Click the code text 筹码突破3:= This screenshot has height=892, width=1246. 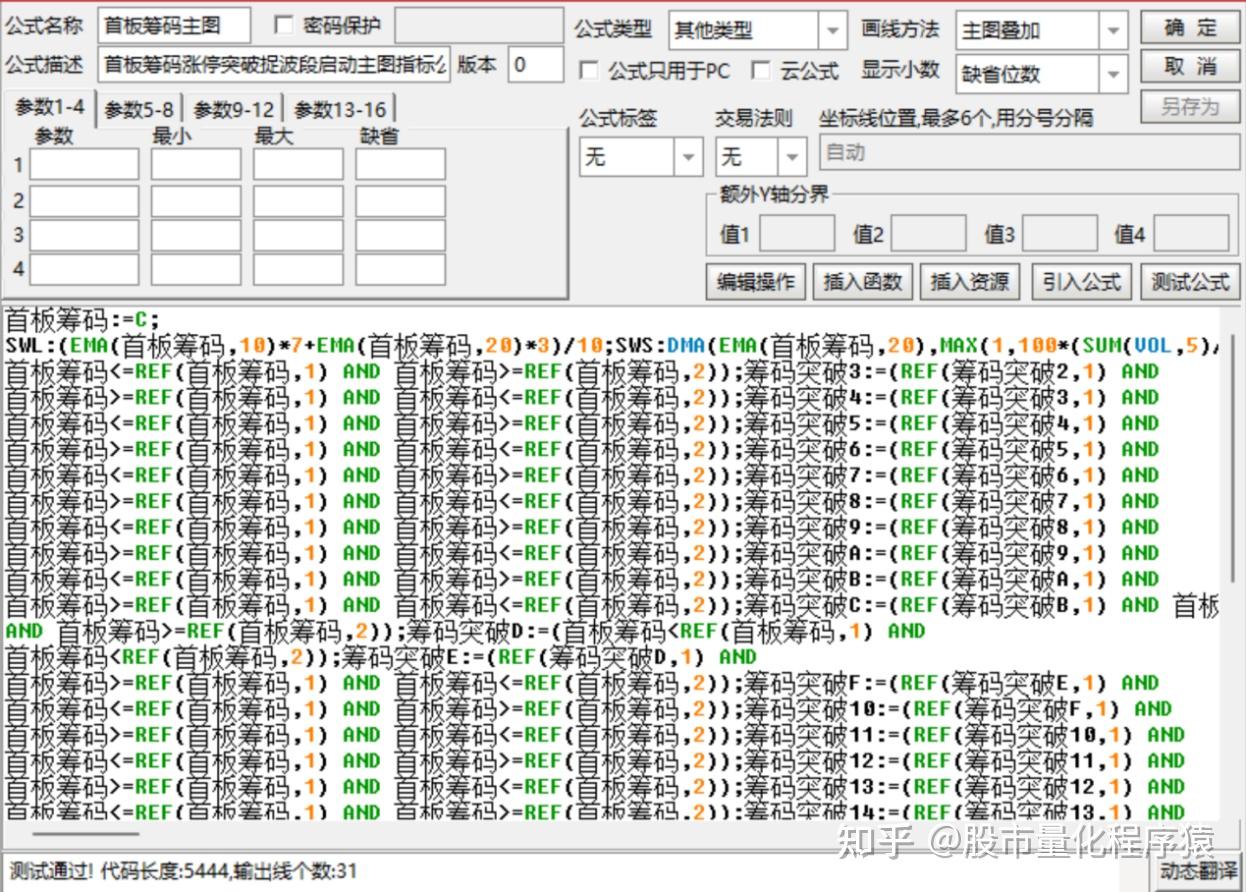(x=815, y=372)
